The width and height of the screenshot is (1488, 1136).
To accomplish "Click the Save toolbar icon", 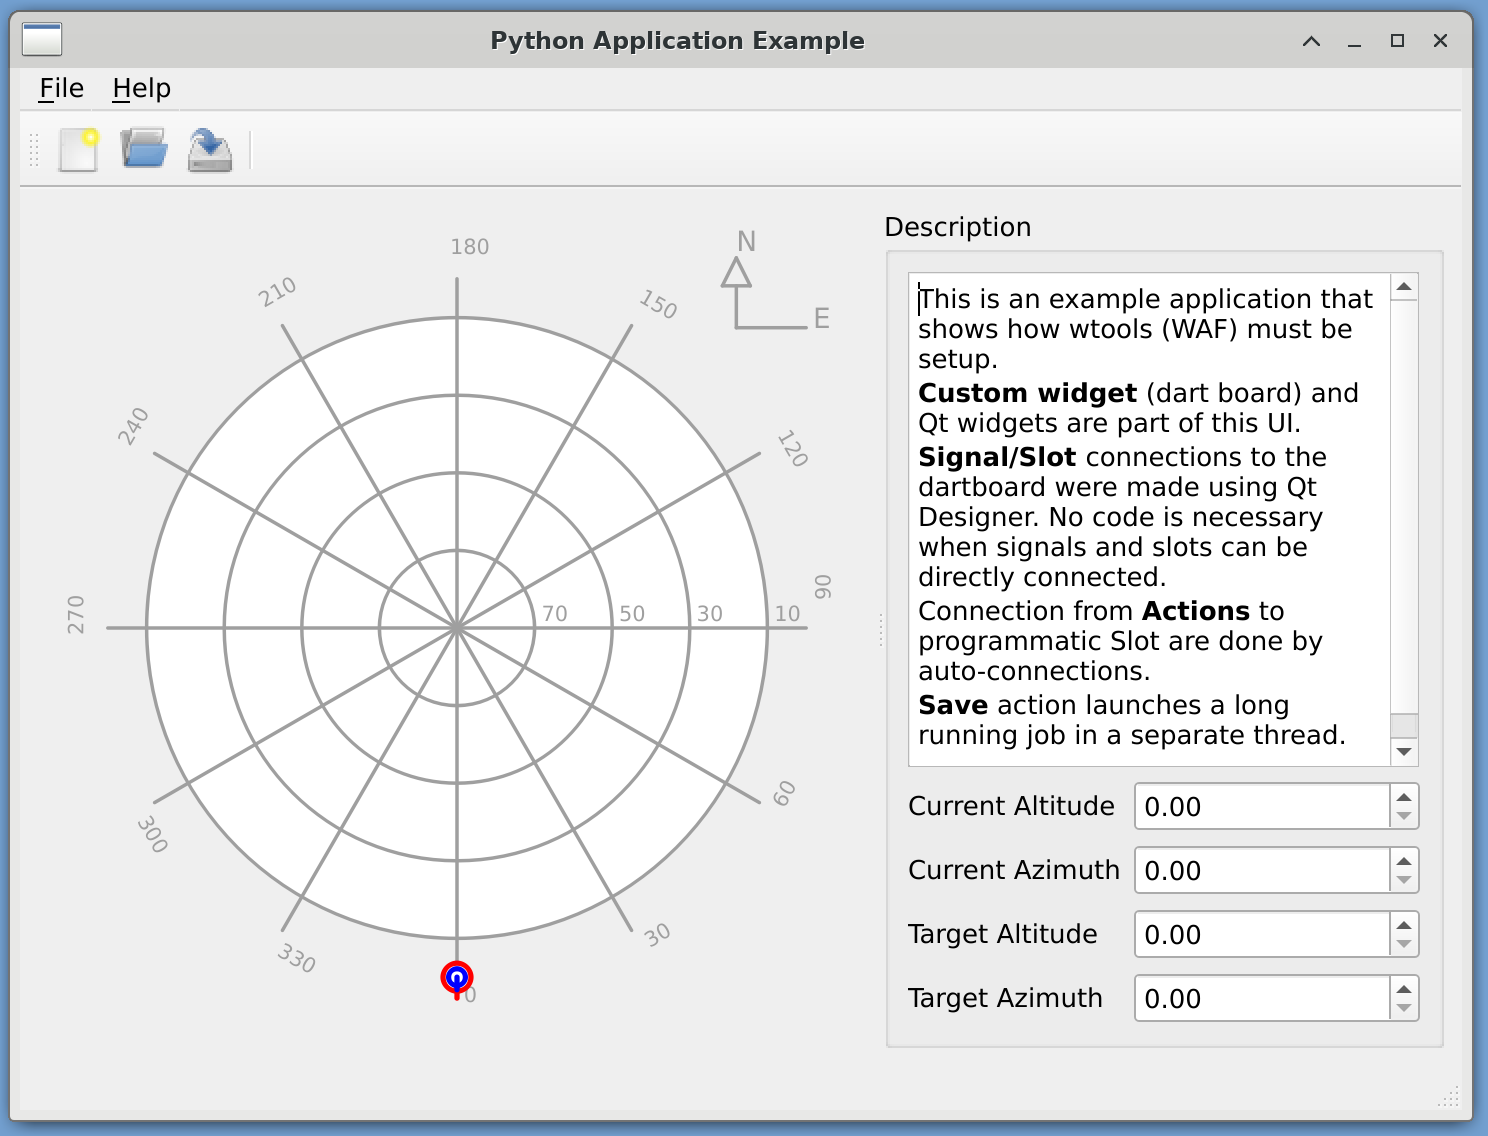I will tap(210, 150).
